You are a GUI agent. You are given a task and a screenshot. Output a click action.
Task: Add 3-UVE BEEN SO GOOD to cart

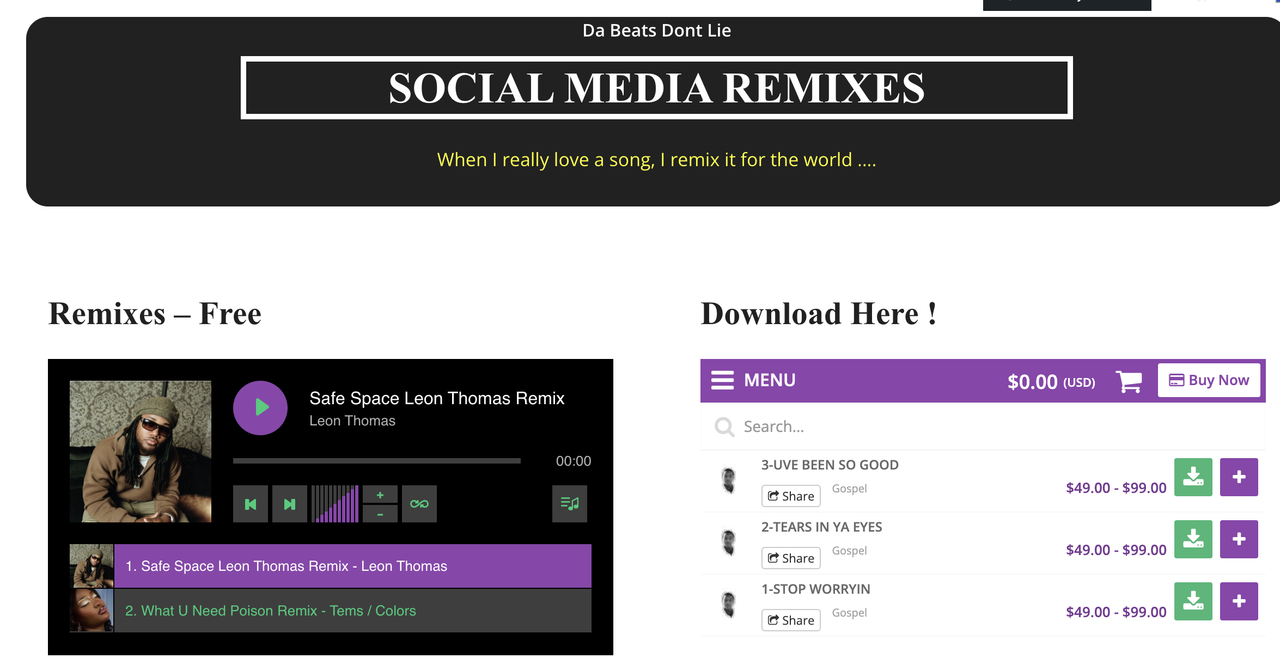pyautogui.click(x=1239, y=477)
